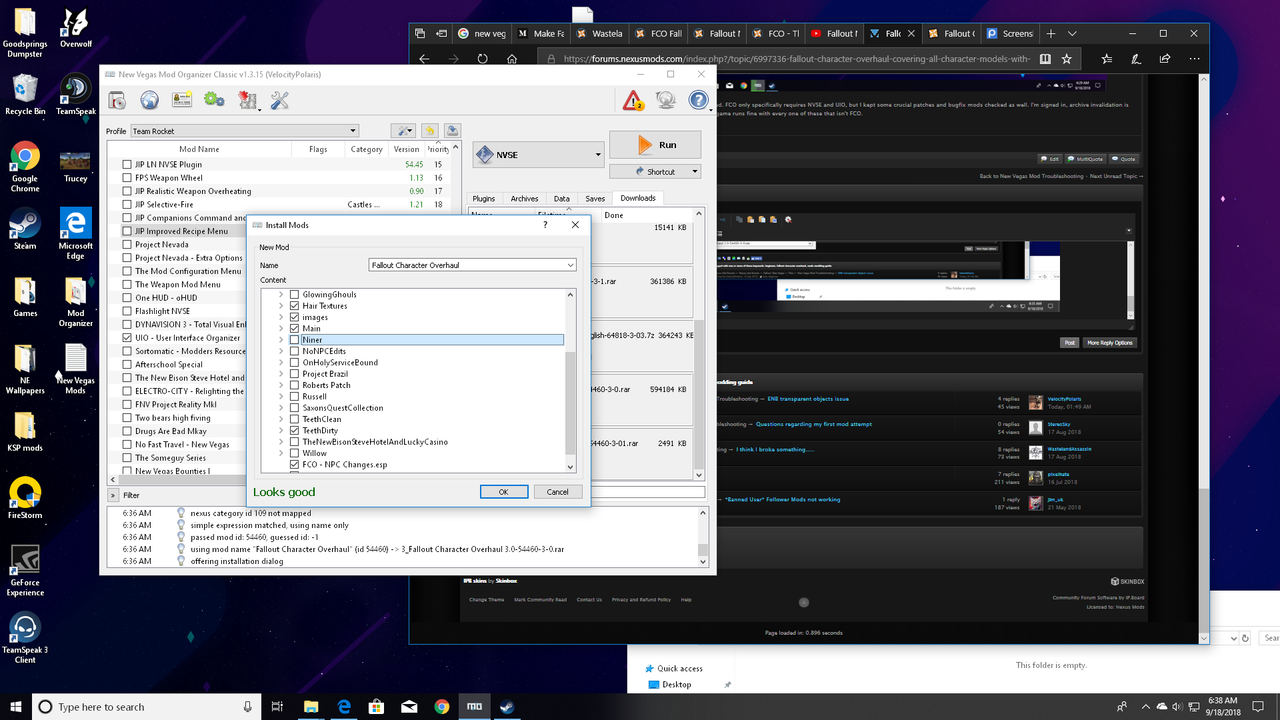Tick the Project Brazil checkbox

tap(295, 374)
